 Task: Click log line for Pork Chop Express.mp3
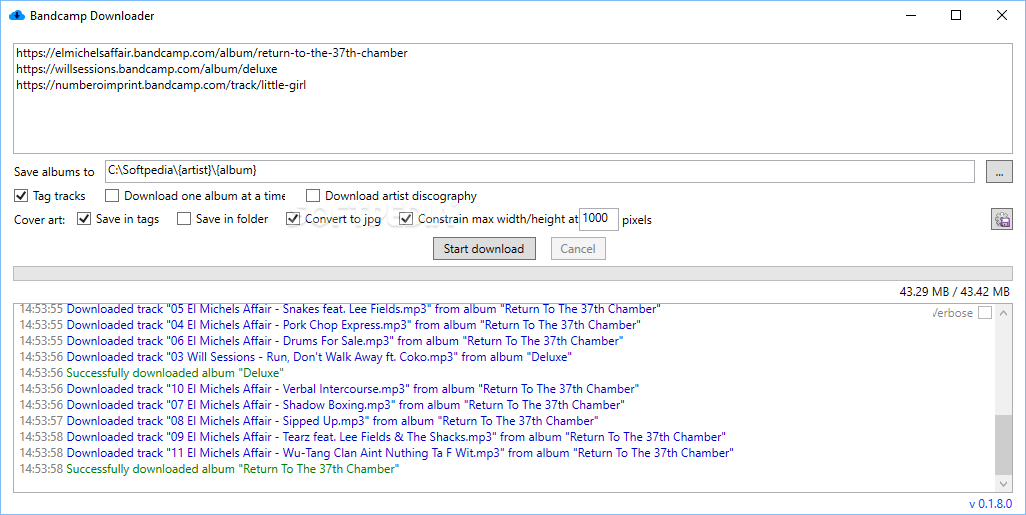coord(330,325)
